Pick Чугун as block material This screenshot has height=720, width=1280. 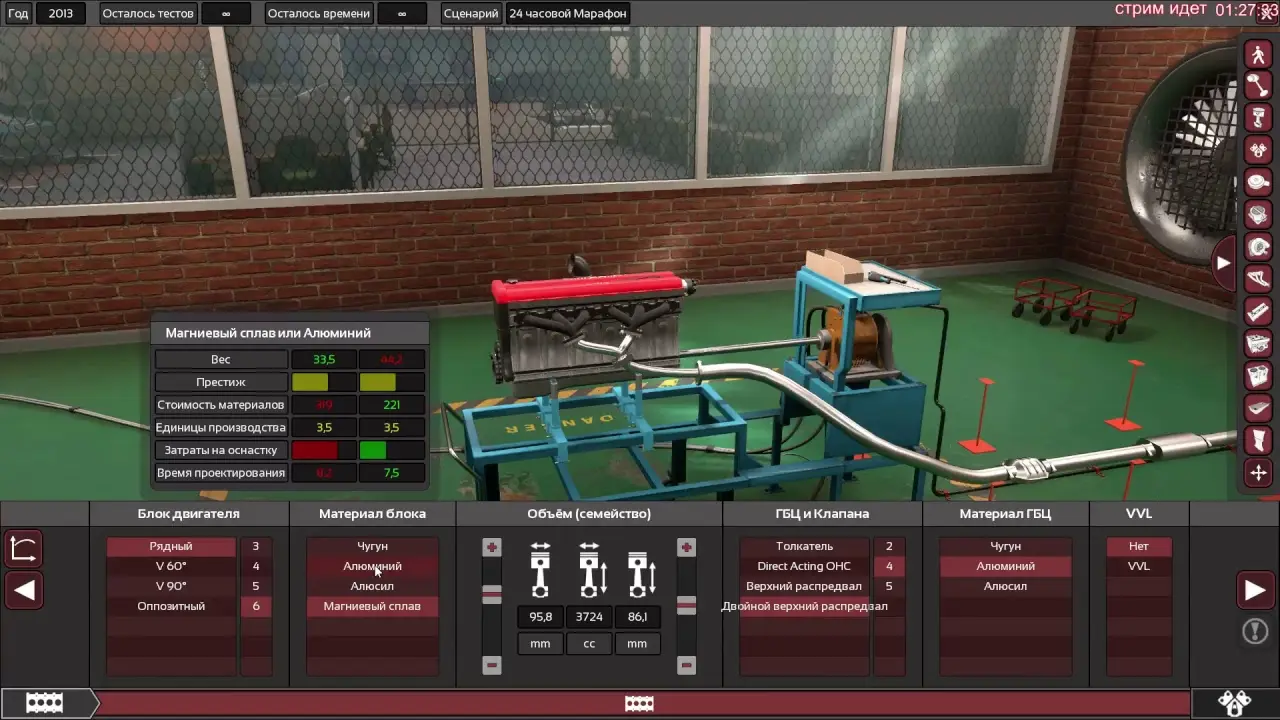coord(372,546)
